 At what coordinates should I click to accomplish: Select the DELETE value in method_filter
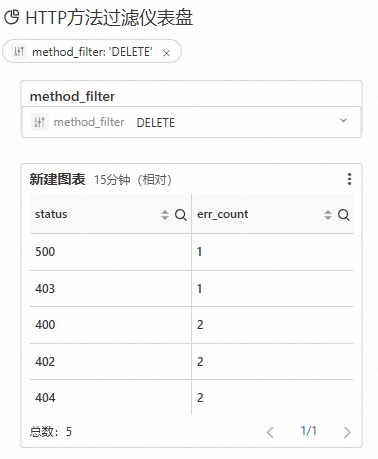(x=156, y=123)
